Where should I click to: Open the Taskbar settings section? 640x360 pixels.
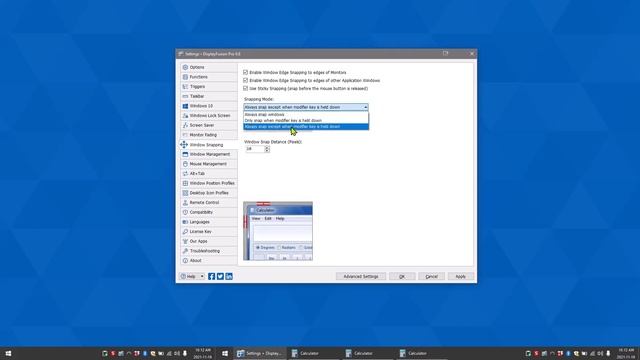point(208,96)
